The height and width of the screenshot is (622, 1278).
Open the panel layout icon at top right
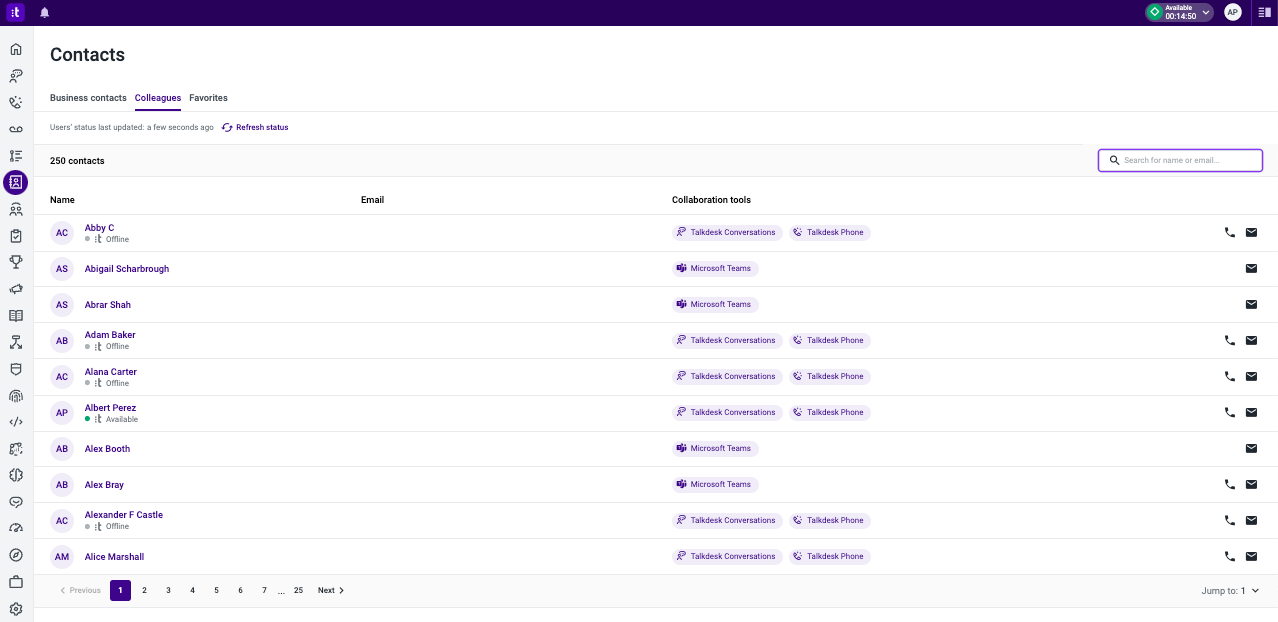(1264, 12)
